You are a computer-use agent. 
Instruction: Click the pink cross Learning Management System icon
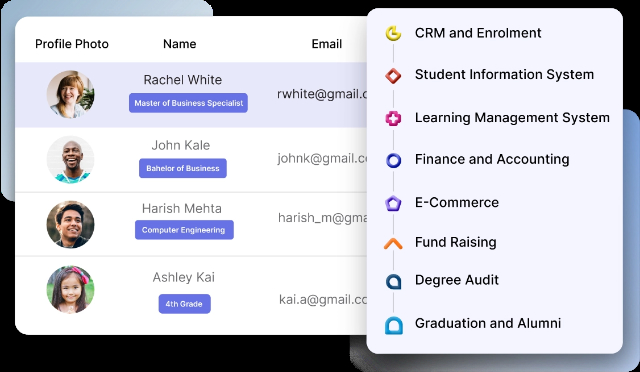[393, 118]
